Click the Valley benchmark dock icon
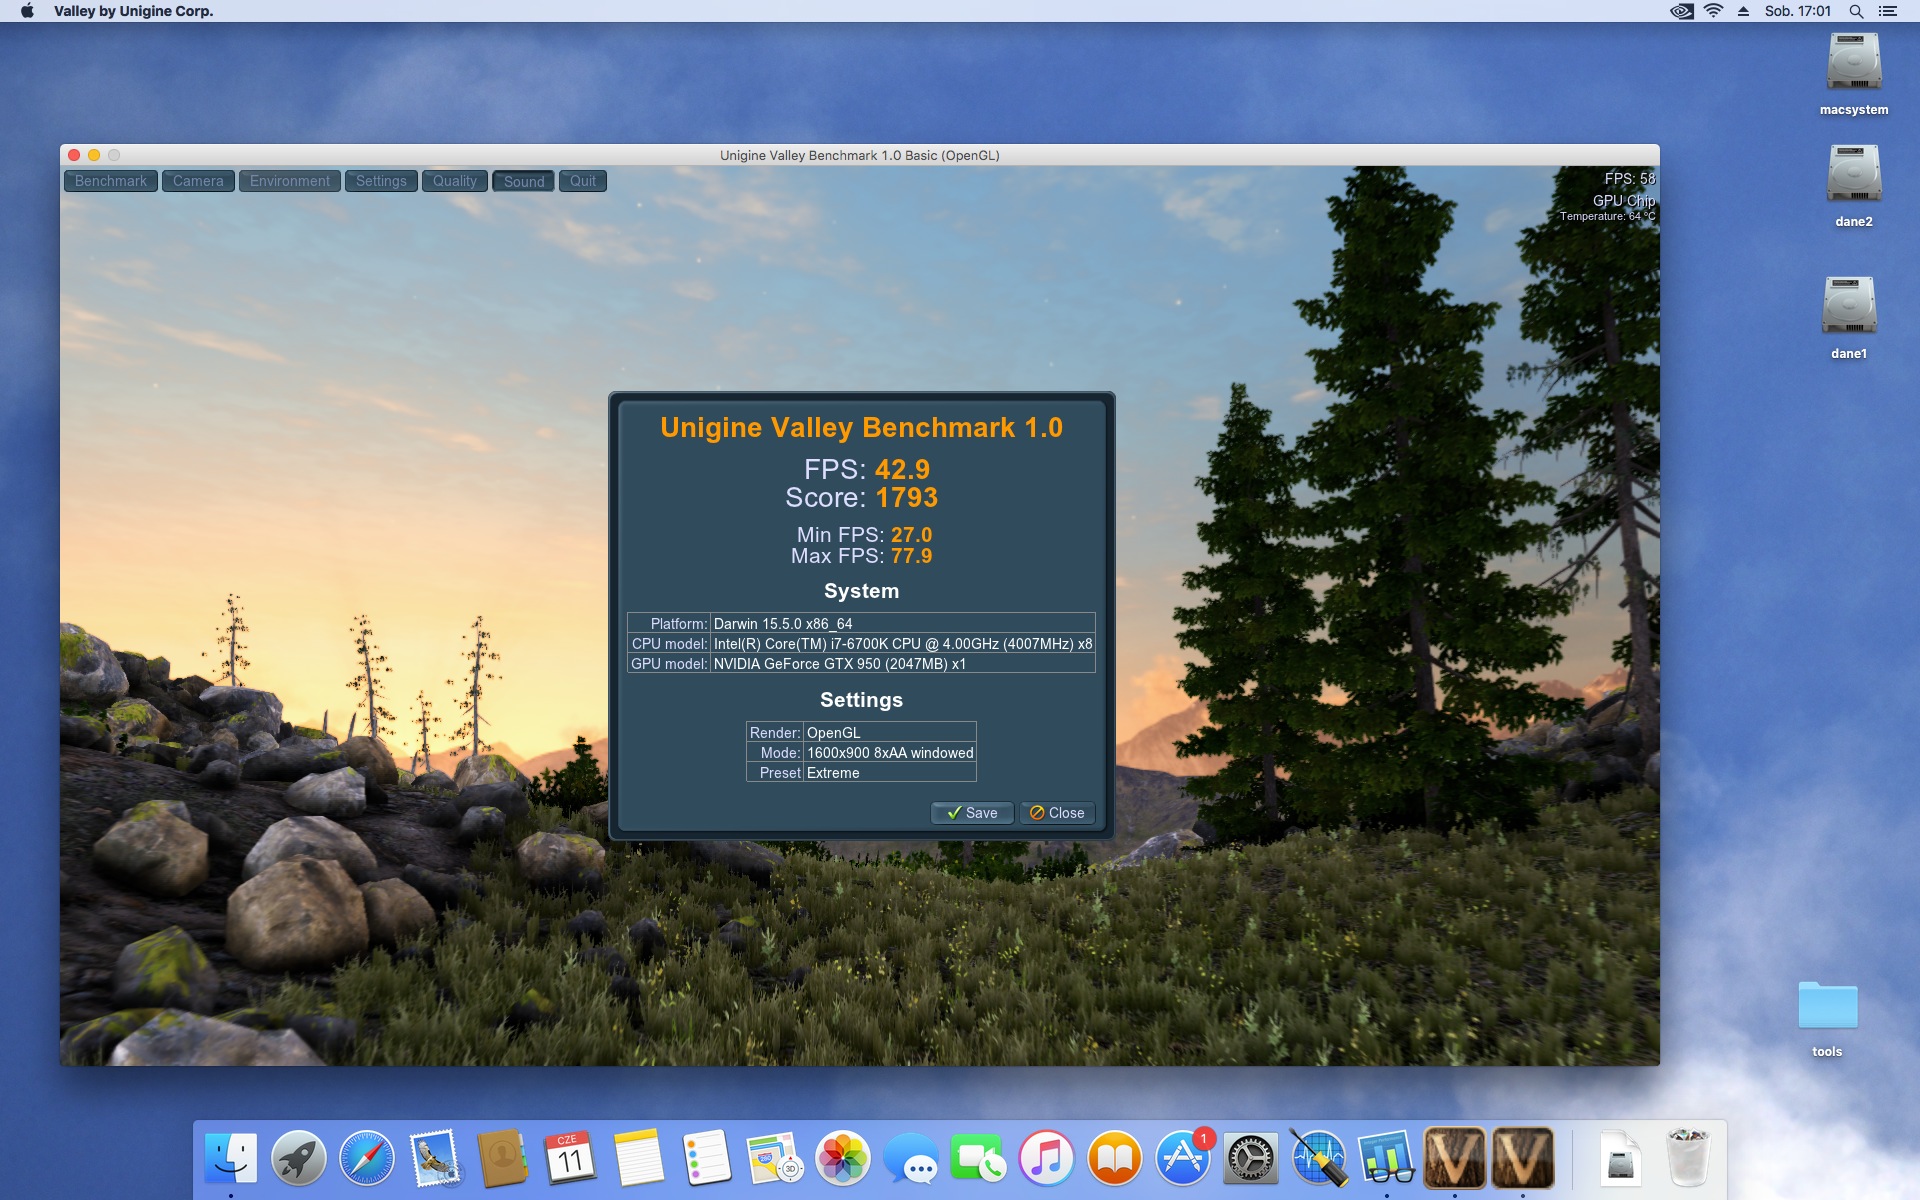This screenshot has width=1920, height=1200. pyautogui.click(x=1454, y=1158)
